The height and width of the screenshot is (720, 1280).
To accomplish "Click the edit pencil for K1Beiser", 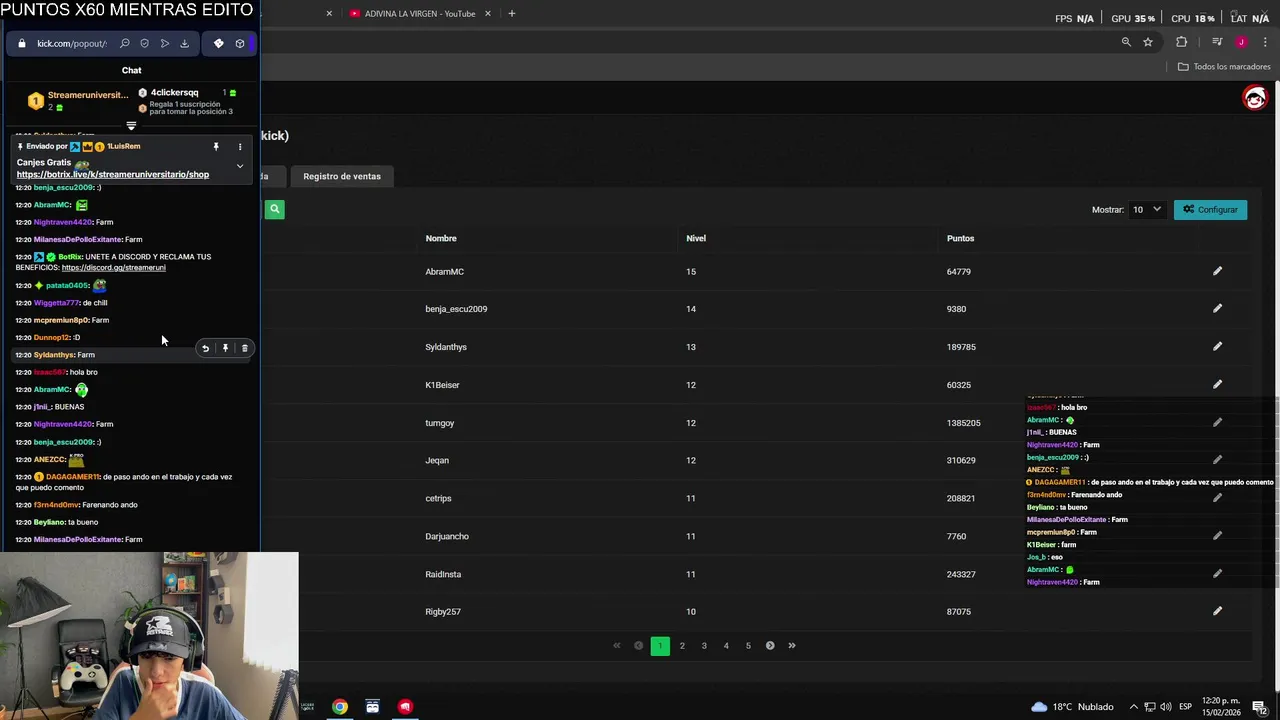I will click(x=1217, y=384).
